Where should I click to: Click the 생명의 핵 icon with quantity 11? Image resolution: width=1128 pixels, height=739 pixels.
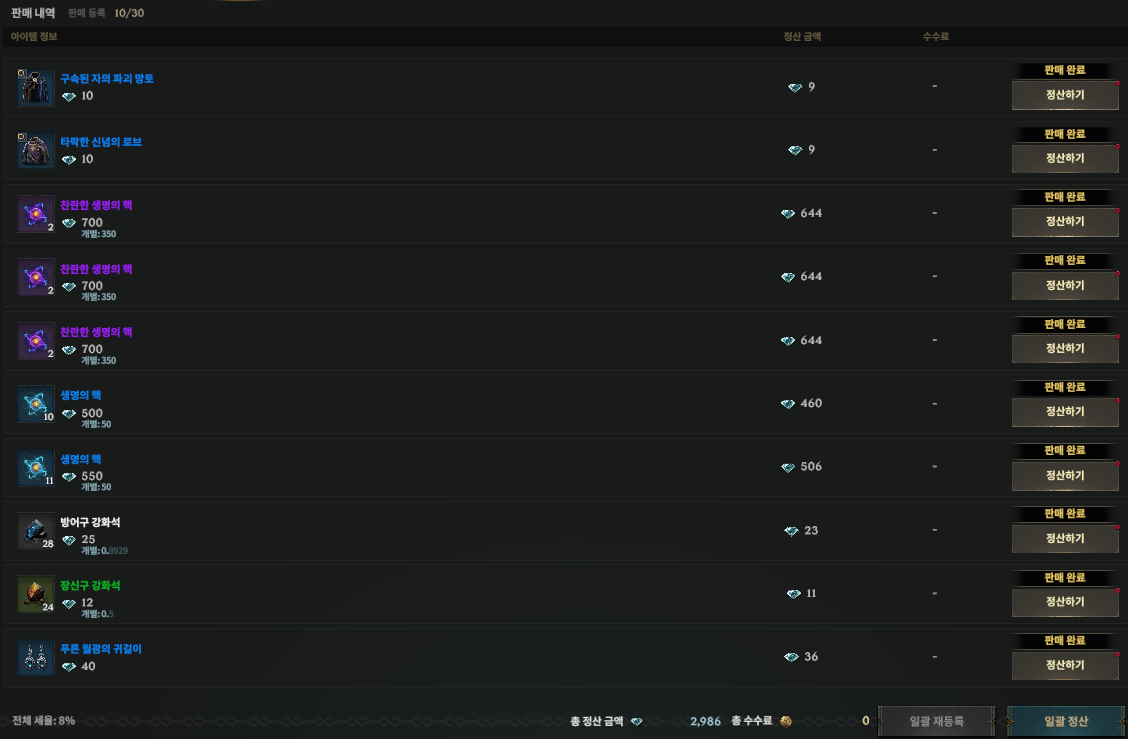tap(36, 468)
